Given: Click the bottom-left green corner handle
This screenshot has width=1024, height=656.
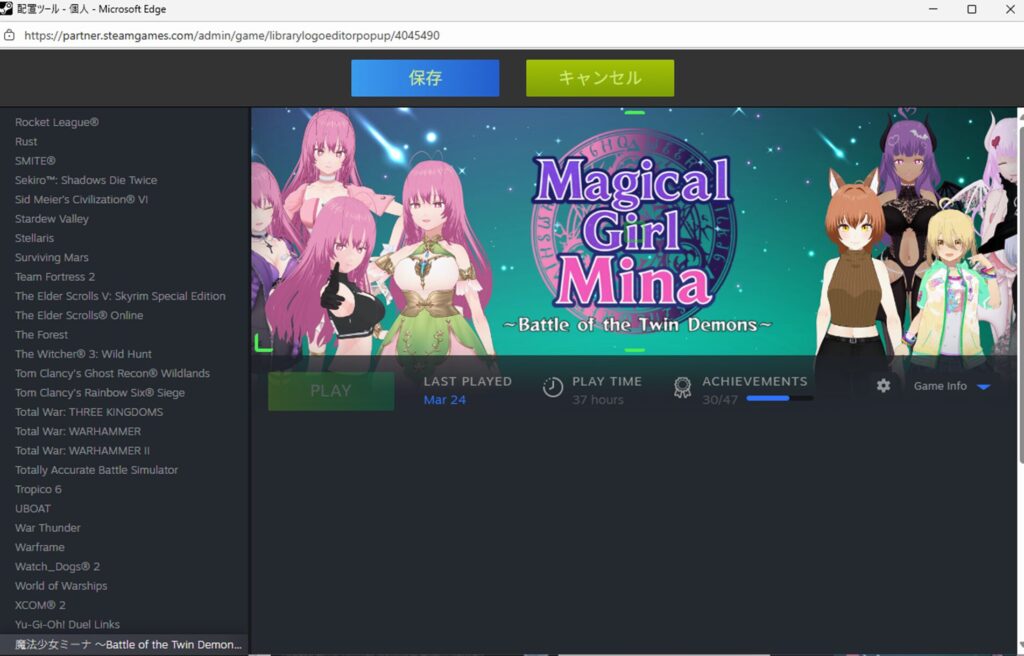Looking at the screenshot, I should click(262, 344).
